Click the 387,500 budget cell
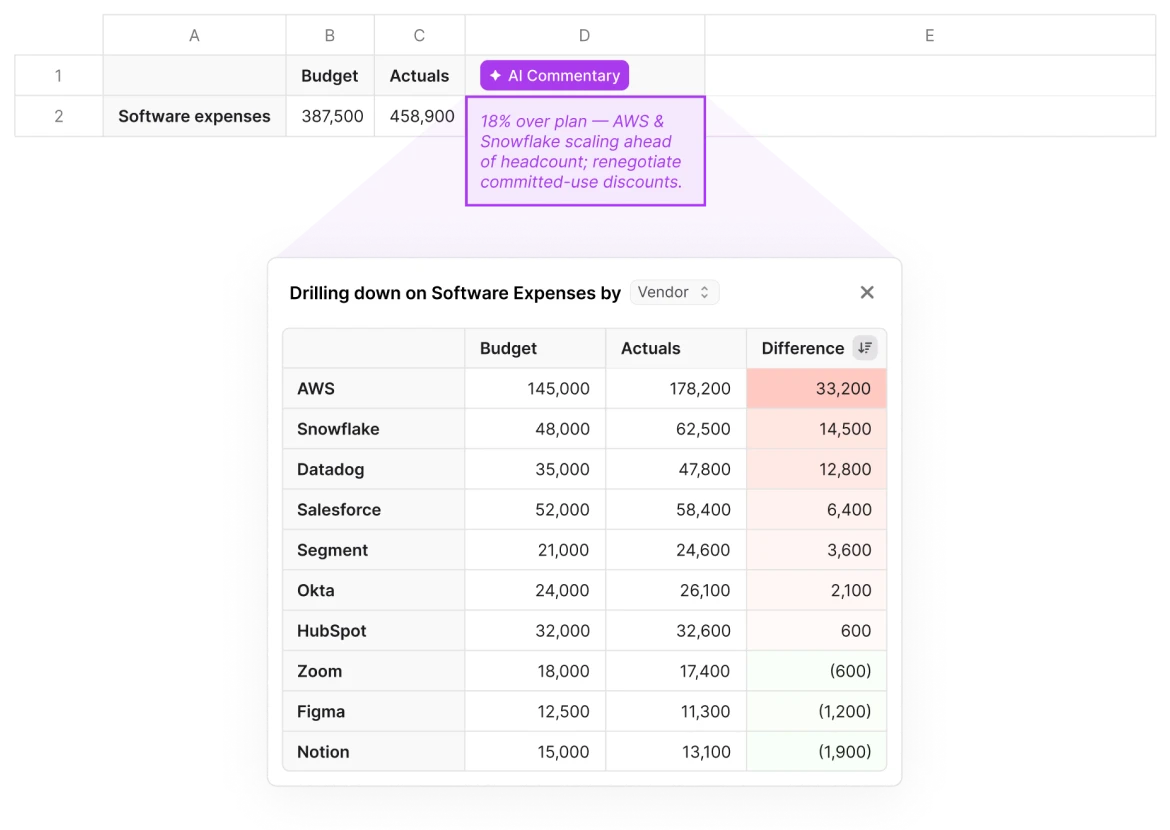The height and width of the screenshot is (830, 1170). coord(330,116)
